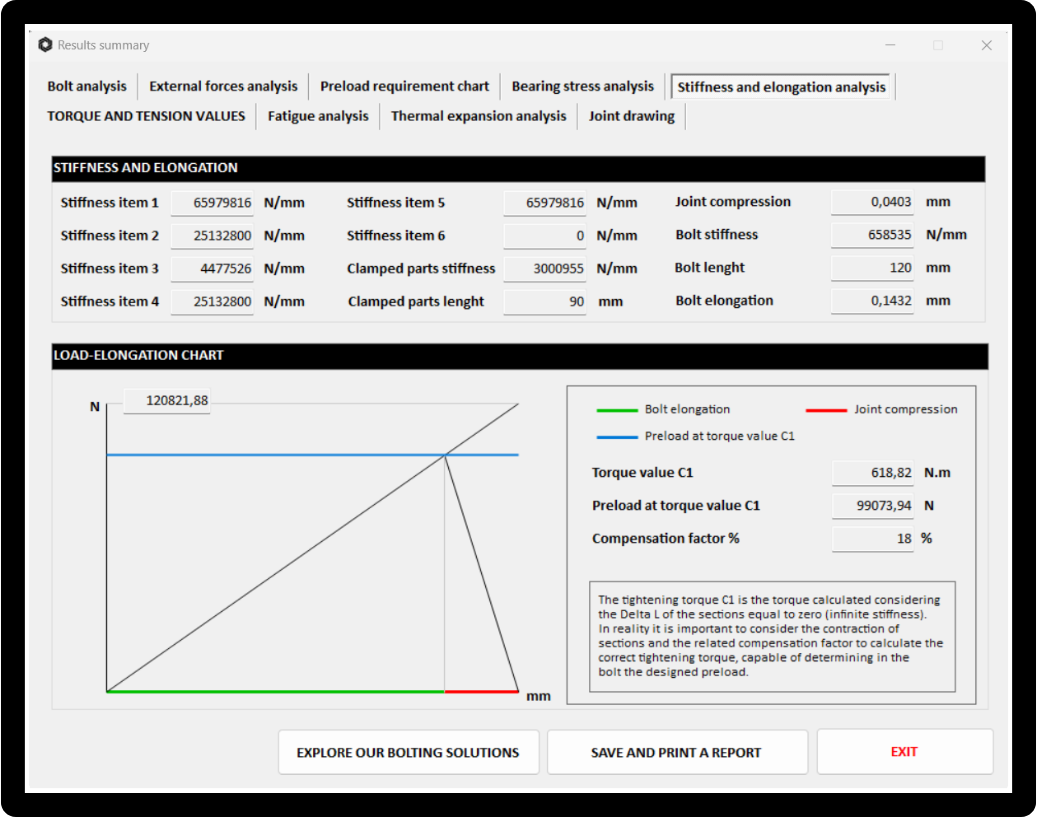Select Stiffness and elongation analysis tab
1037x817 pixels.
[781, 87]
